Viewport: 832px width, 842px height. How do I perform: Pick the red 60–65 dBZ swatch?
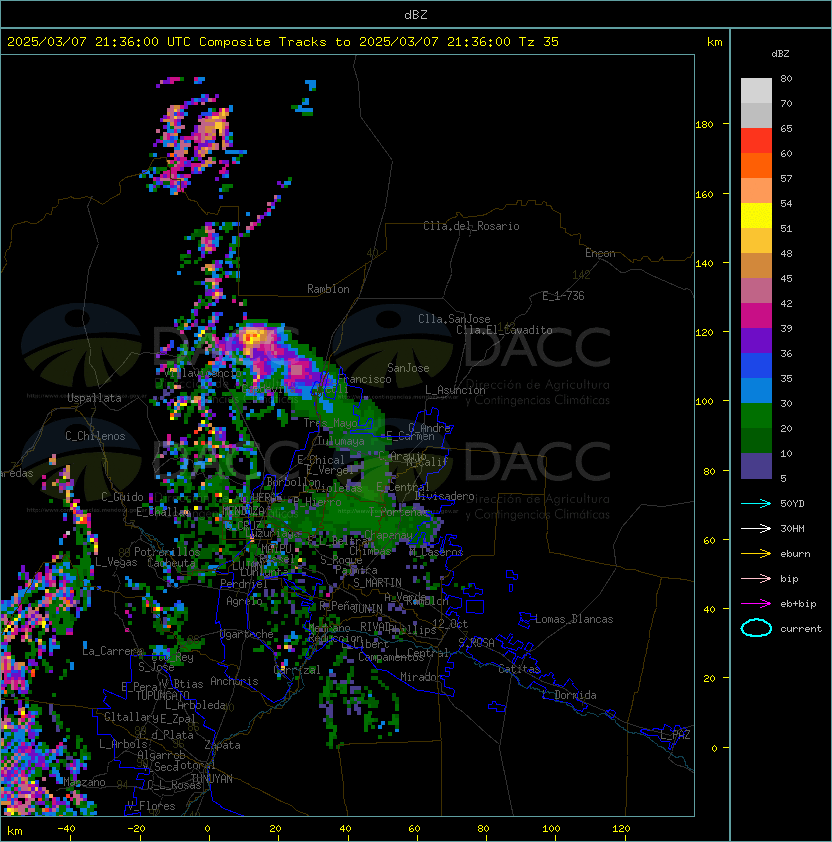coord(756,140)
